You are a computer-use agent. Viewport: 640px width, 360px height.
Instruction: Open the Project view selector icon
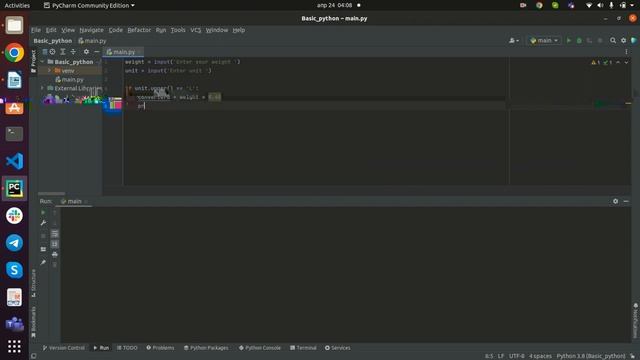point(45,52)
